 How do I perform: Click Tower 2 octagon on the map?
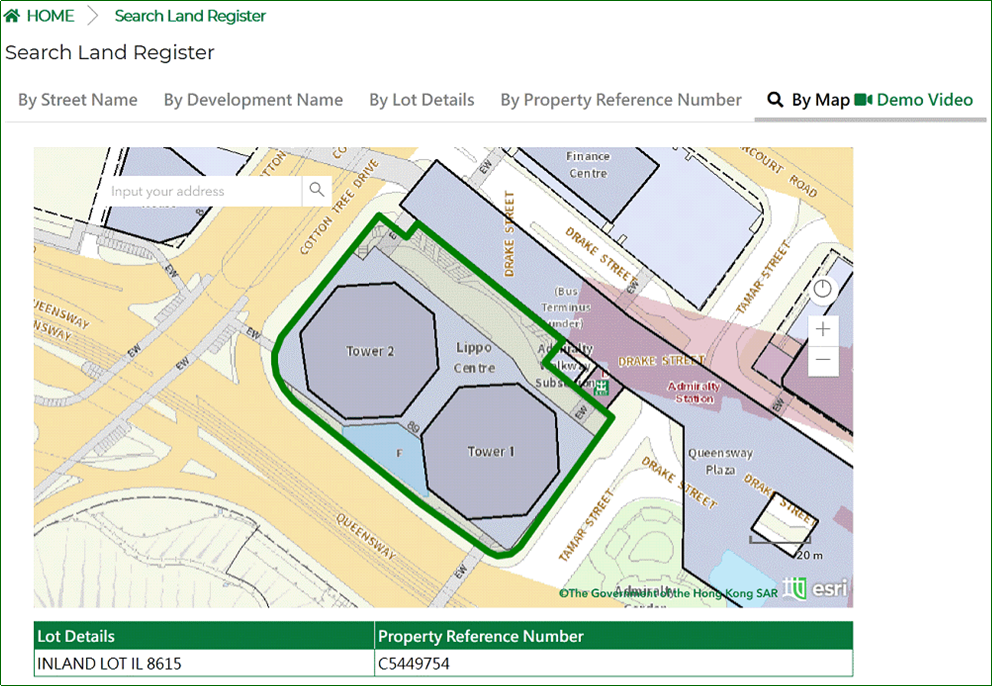coord(369,351)
